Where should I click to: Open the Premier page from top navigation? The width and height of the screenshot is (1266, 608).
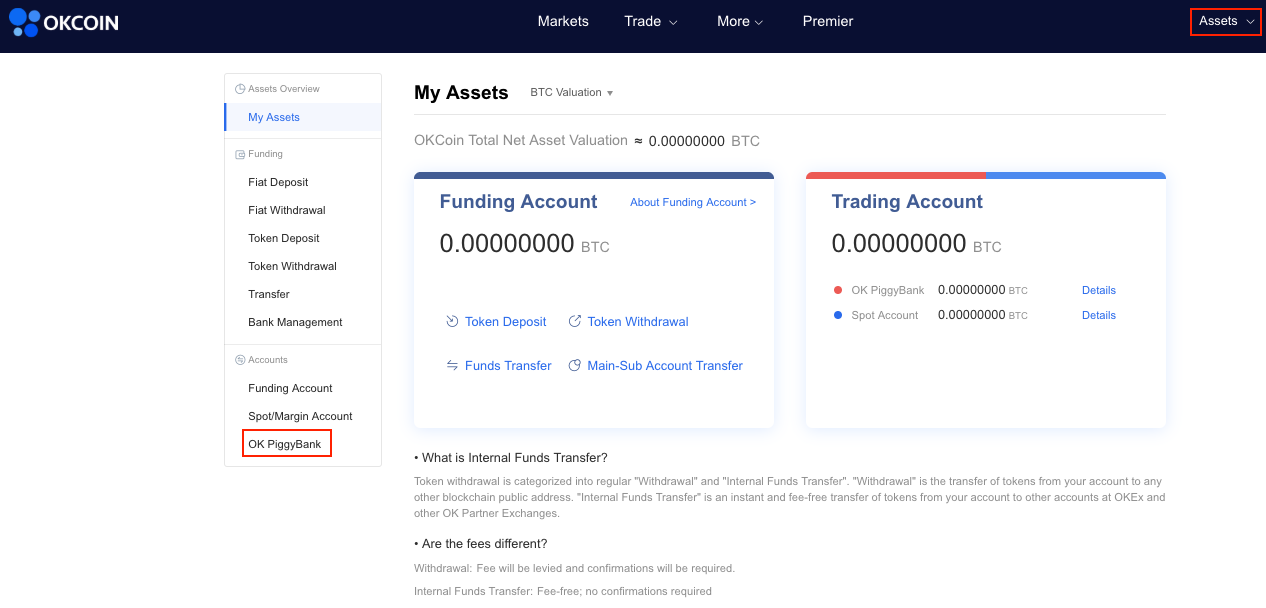[x=828, y=21]
